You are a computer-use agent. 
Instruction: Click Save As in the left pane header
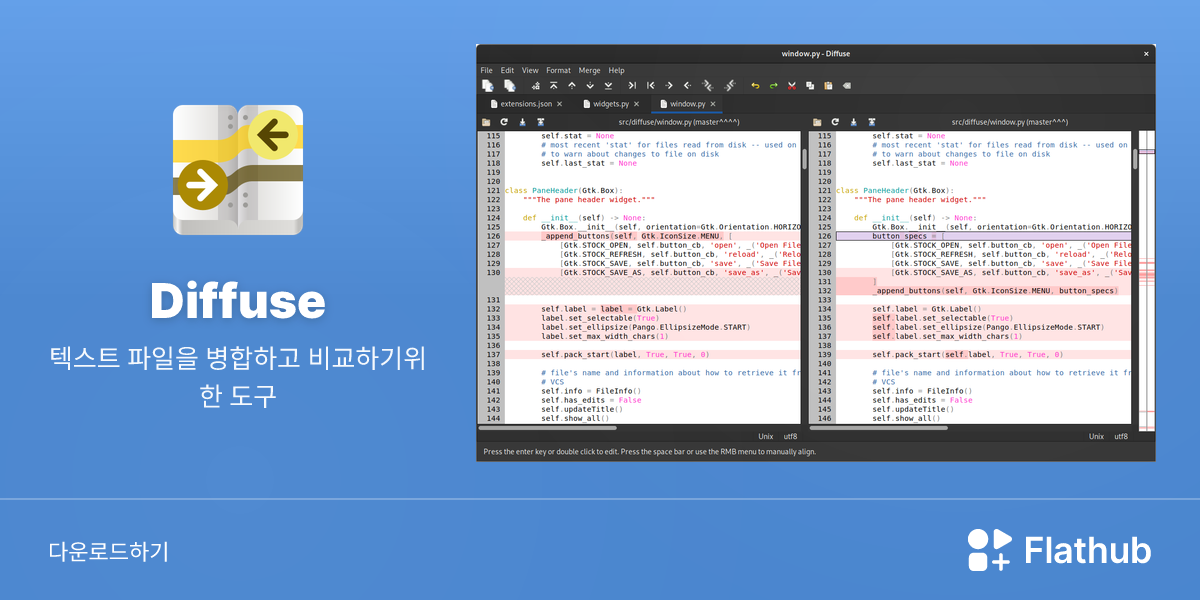click(x=540, y=122)
